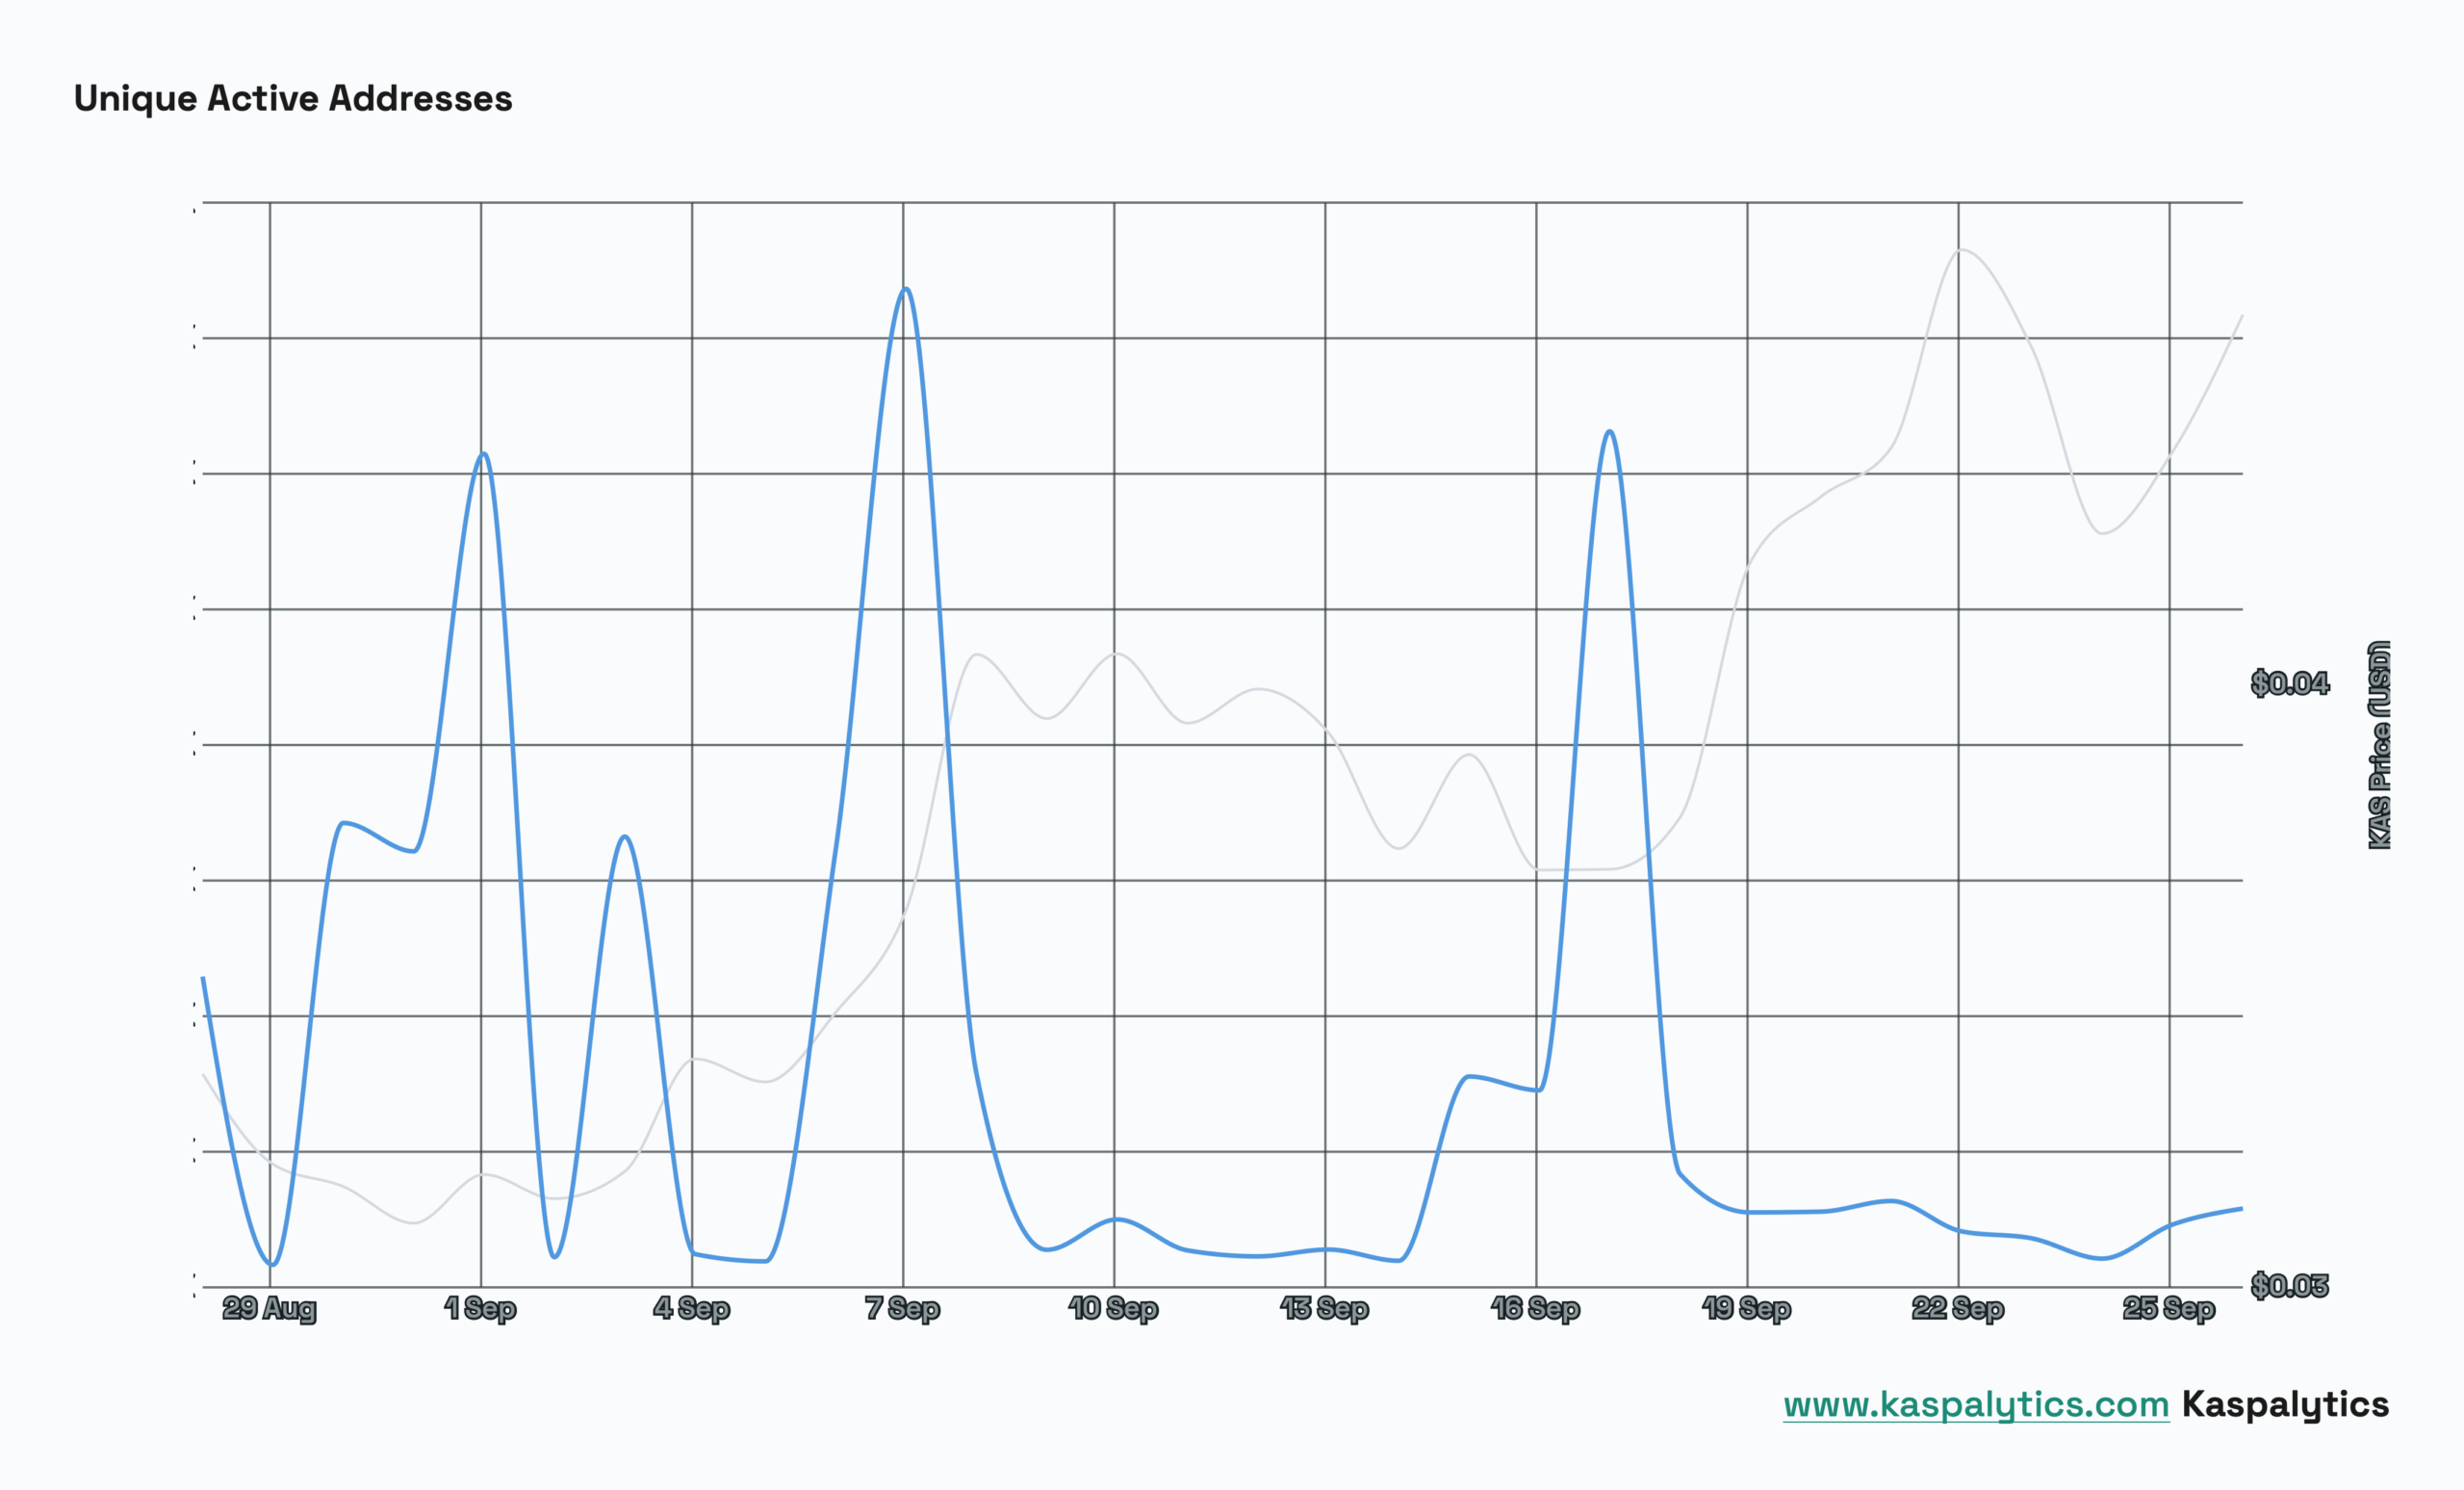Image resolution: width=2464 pixels, height=1490 pixels.
Task: Select the 25 Sep axis label
Action: (2169, 1308)
